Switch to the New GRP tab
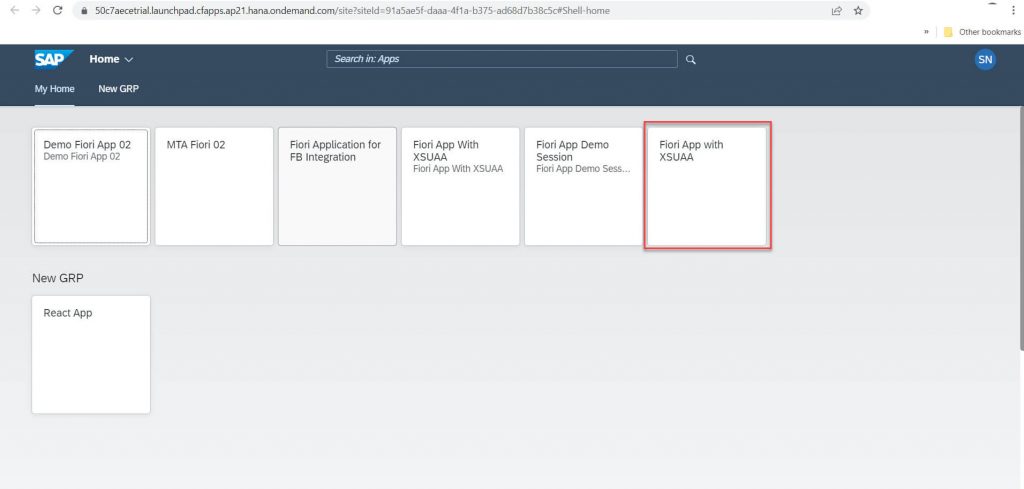The width and height of the screenshot is (1024, 489). (118, 89)
